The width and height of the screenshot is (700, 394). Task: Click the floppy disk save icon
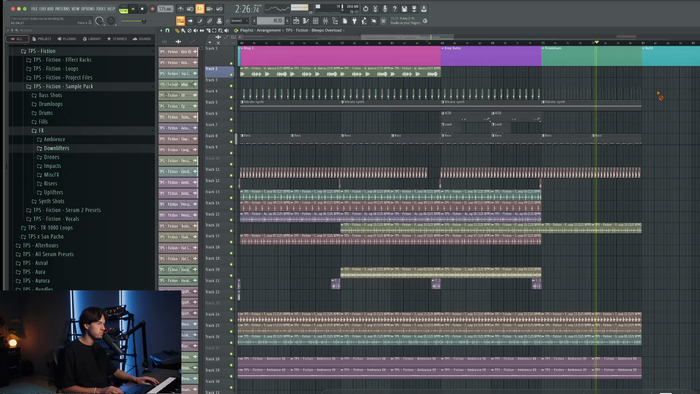point(404,8)
